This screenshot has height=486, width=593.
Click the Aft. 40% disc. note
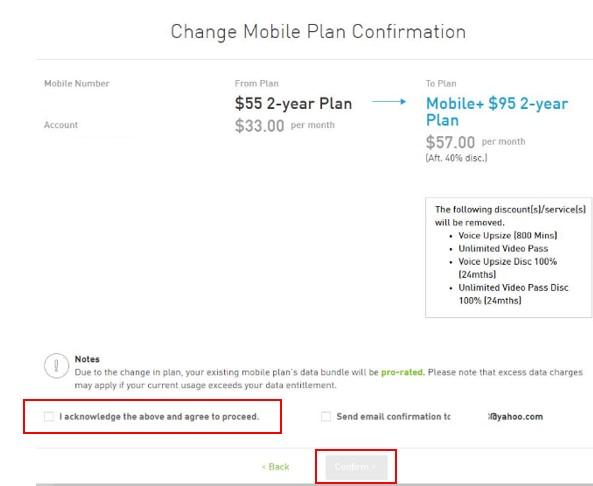tap(456, 158)
